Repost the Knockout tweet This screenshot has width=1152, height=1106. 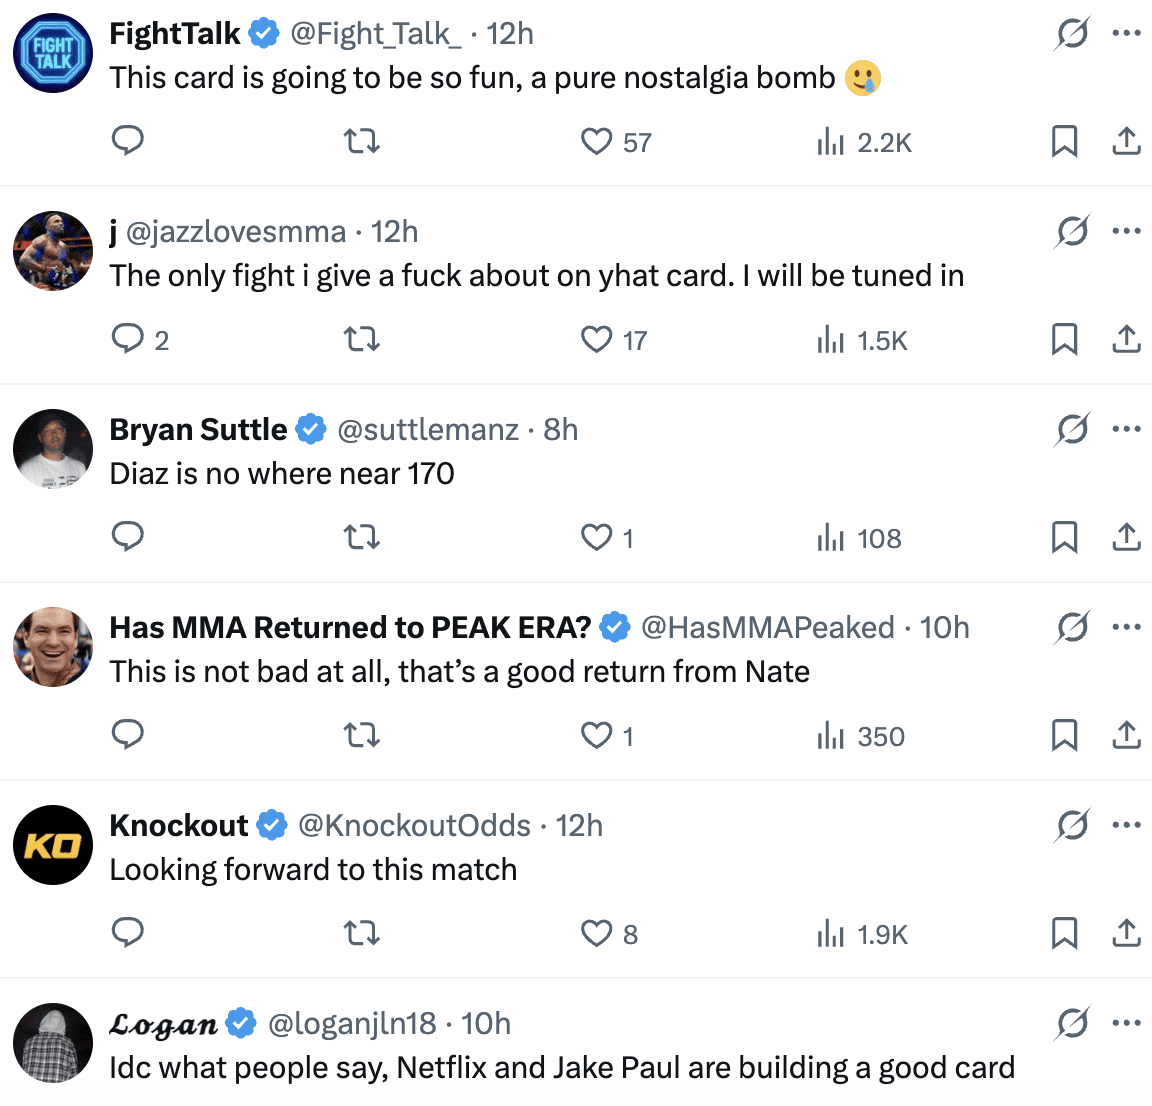pyautogui.click(x=362, y=934)
